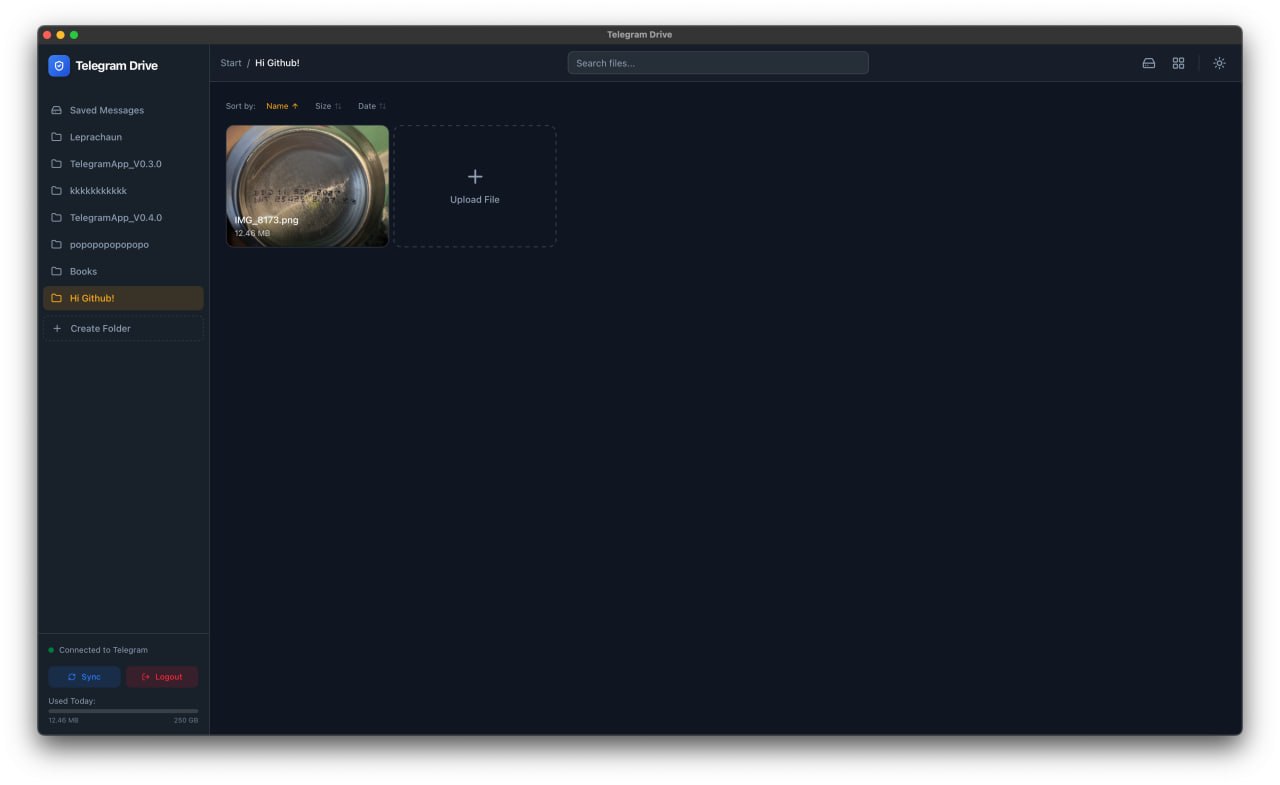Switch to grid view layout icon
This screenshot has height=785, width=1280.
(1178, 63)
